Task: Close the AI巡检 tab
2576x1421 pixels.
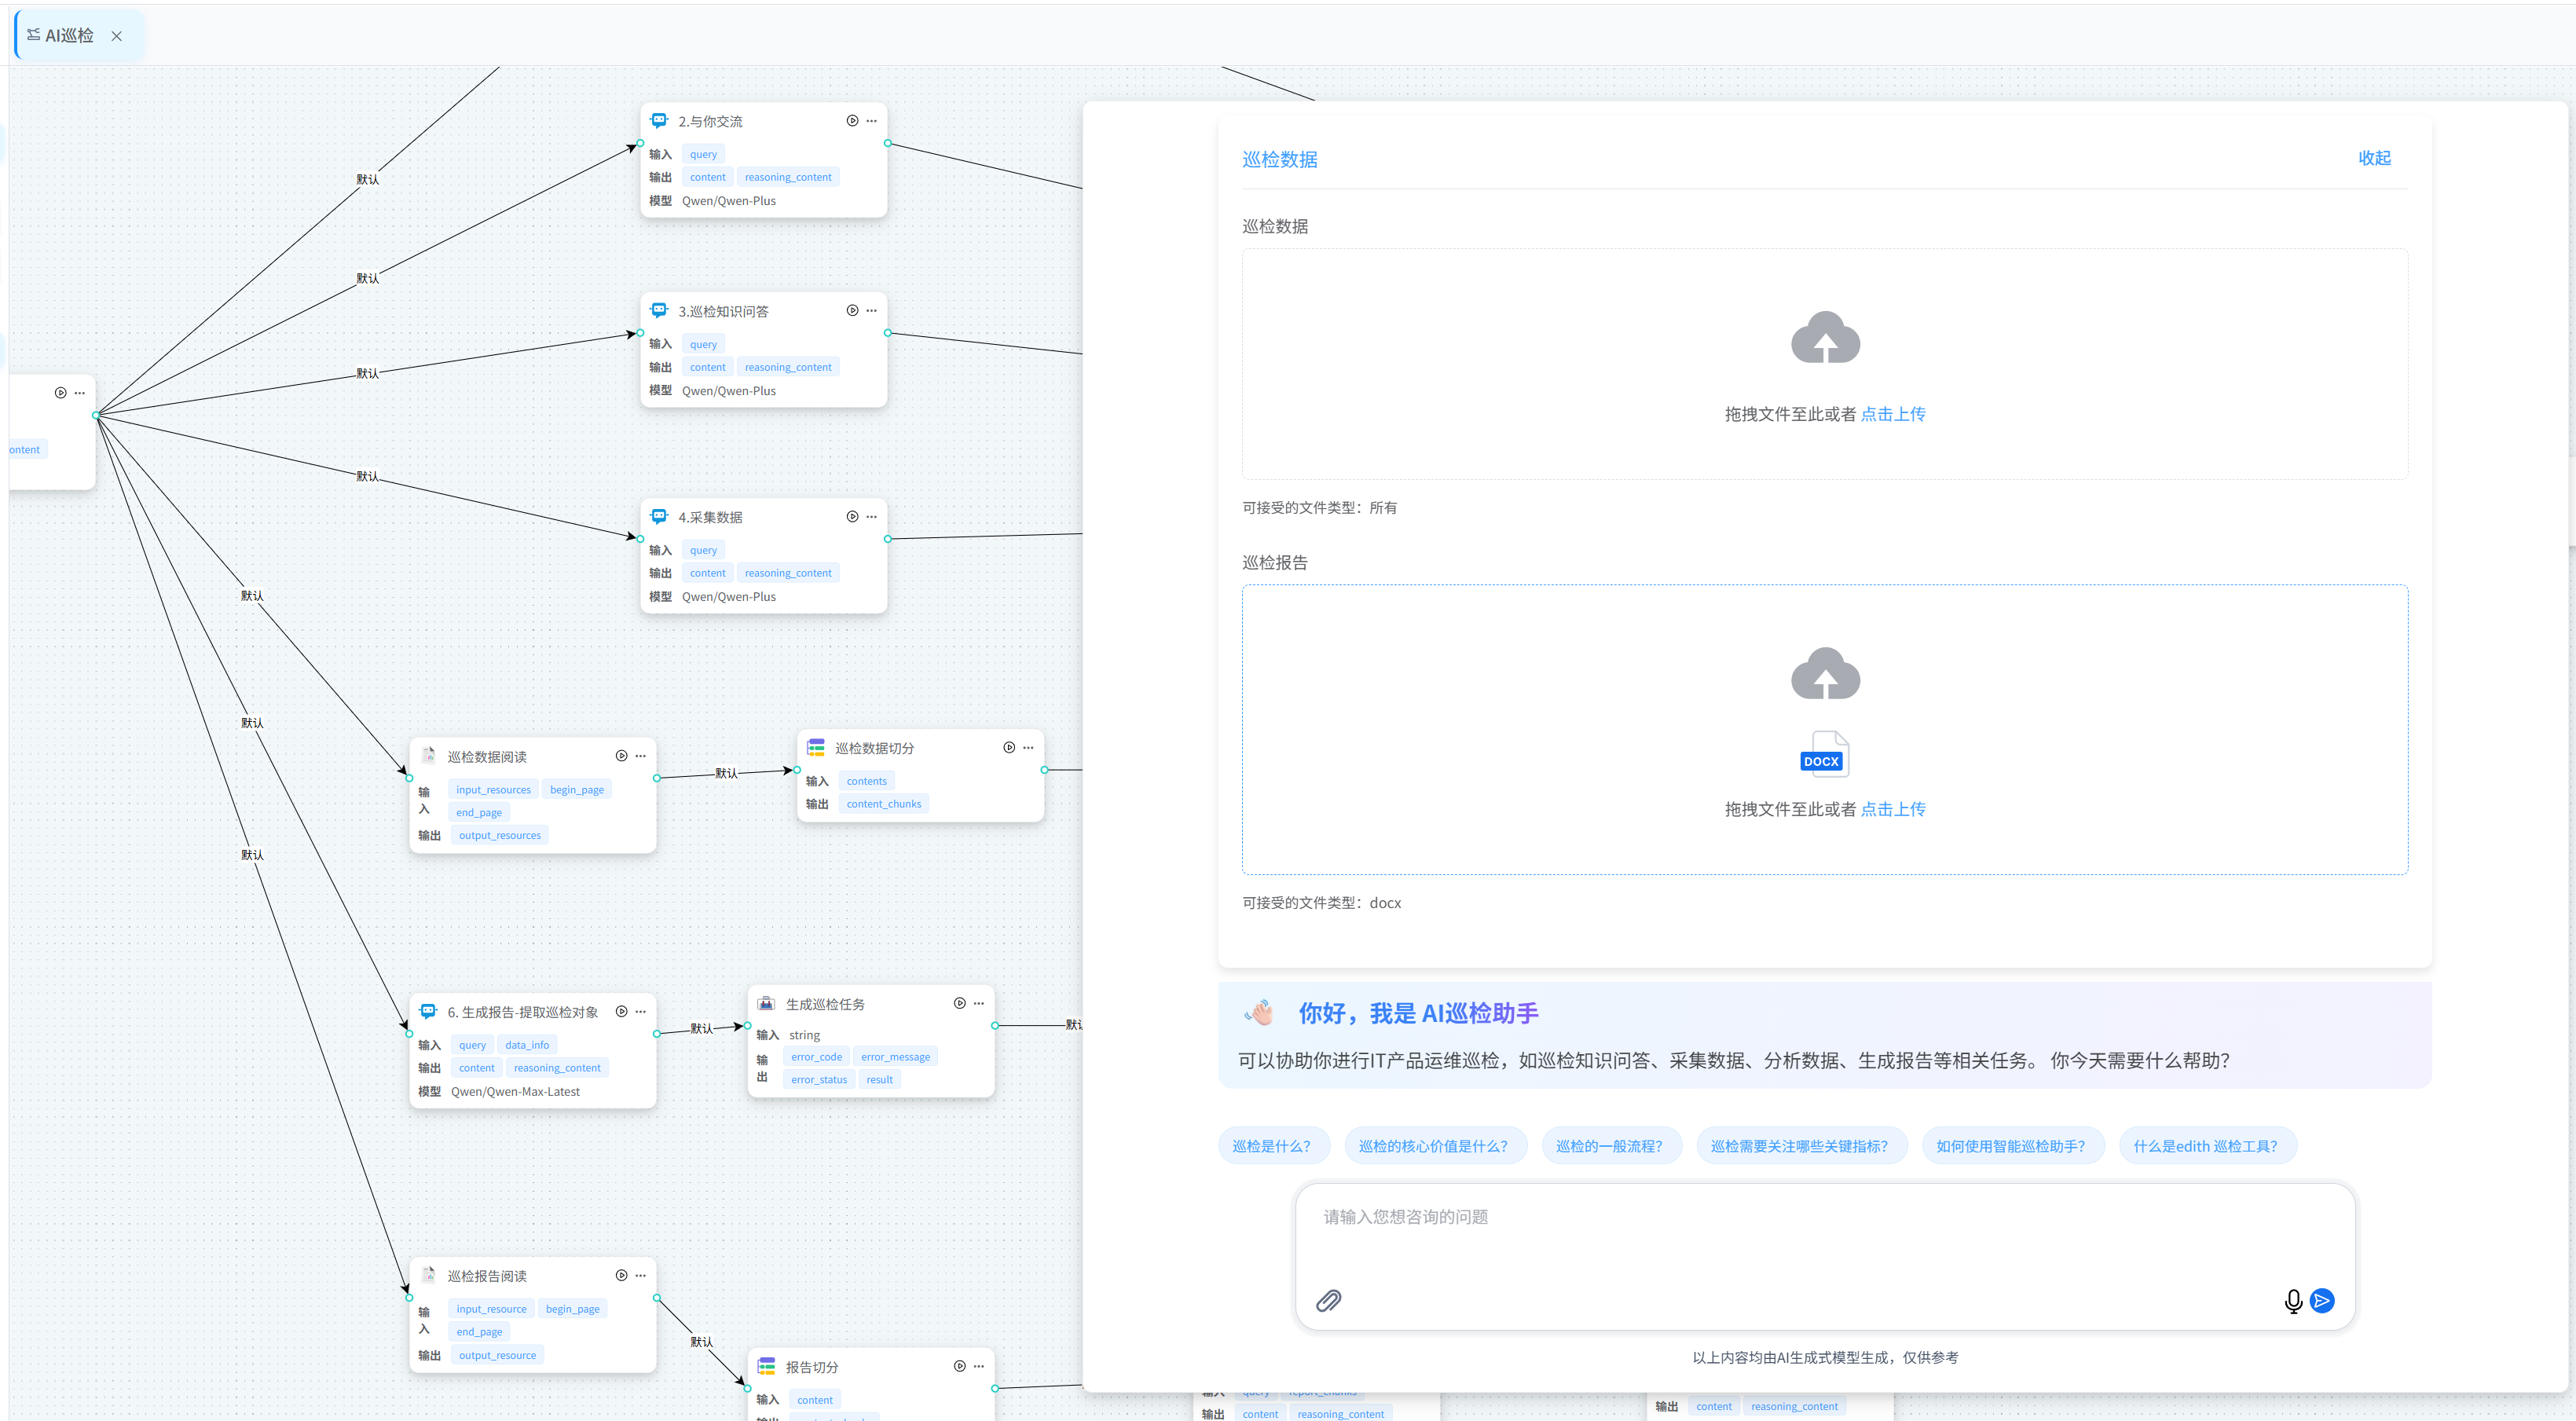Action: (117, 36)
